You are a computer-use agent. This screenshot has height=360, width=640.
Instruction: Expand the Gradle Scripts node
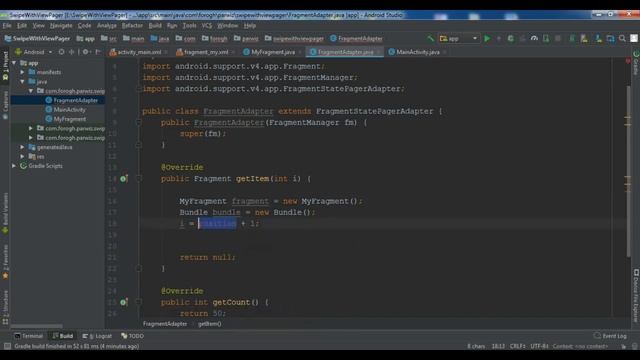14,166
